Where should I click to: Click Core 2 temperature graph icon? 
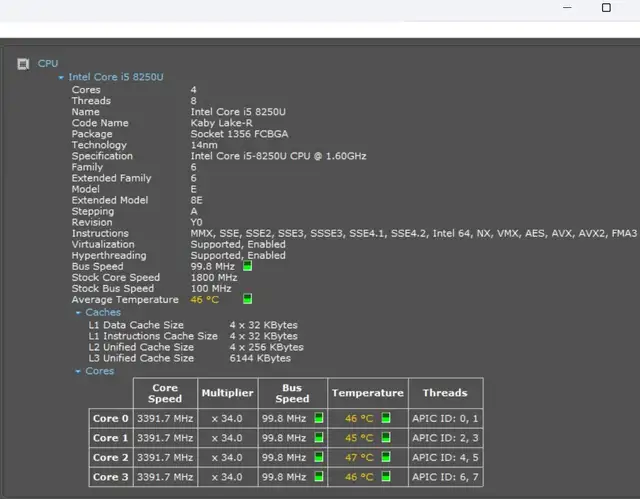(386, 457)
